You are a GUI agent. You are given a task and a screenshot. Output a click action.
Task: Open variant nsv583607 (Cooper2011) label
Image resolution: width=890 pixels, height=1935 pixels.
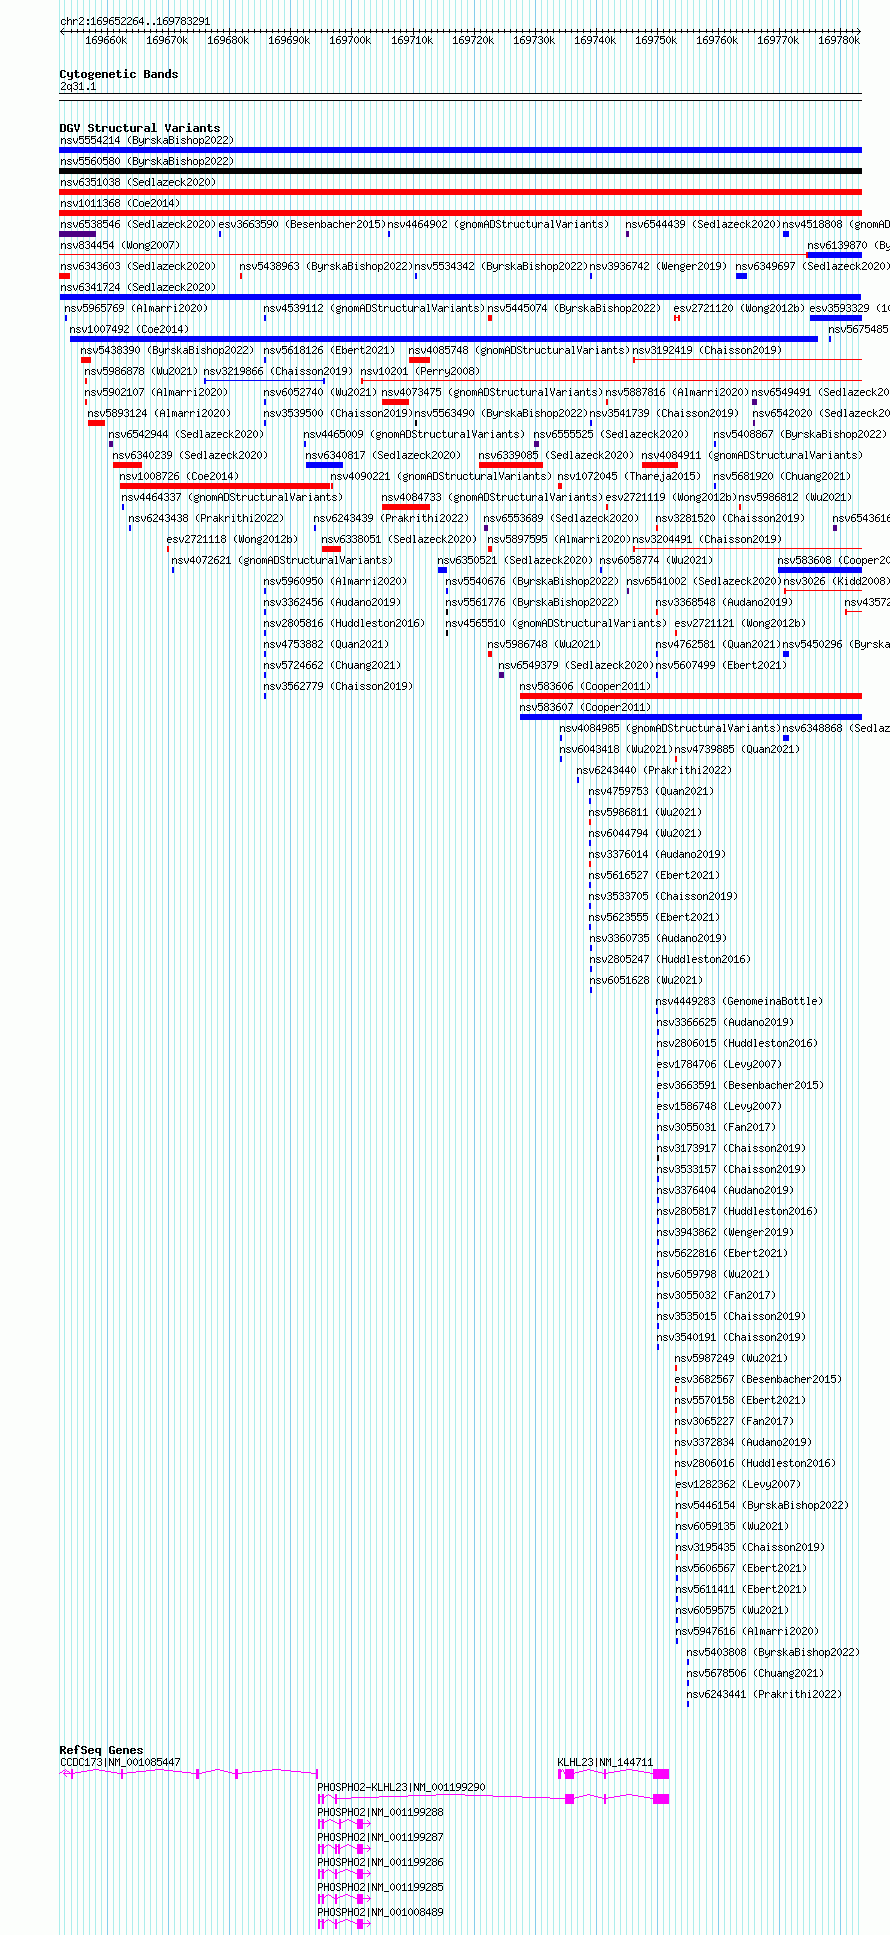click(585, 707)
